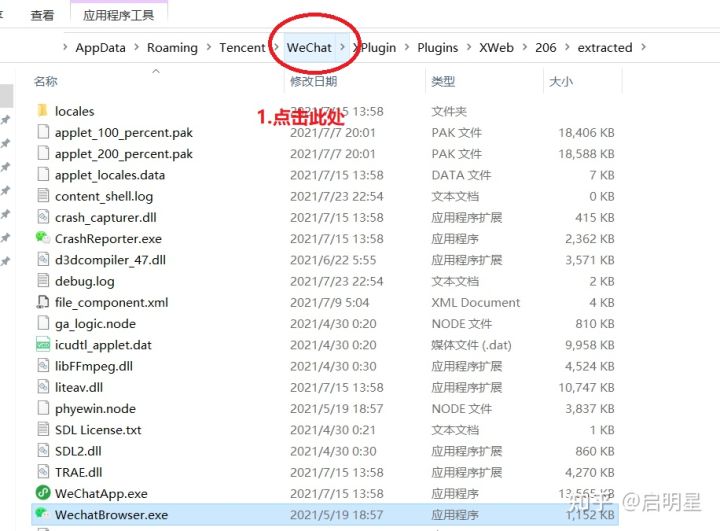Go to XWeb in the address bar
Image resolution: width=720 pixels, height=531 pixels.
tap(496, 47)
